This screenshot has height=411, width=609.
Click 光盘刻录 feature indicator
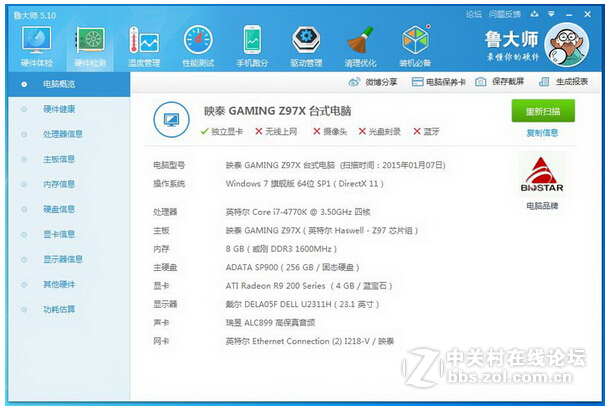(x=379, y=131)
